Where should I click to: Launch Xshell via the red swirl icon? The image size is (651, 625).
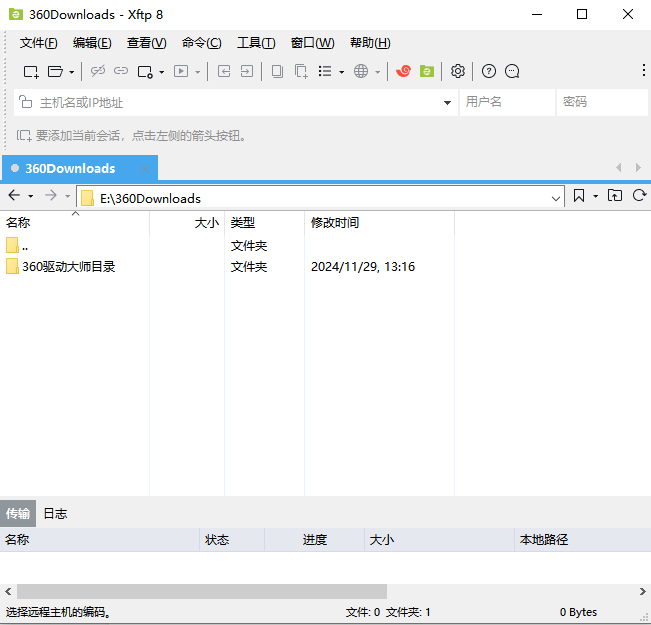pos(403,71)
